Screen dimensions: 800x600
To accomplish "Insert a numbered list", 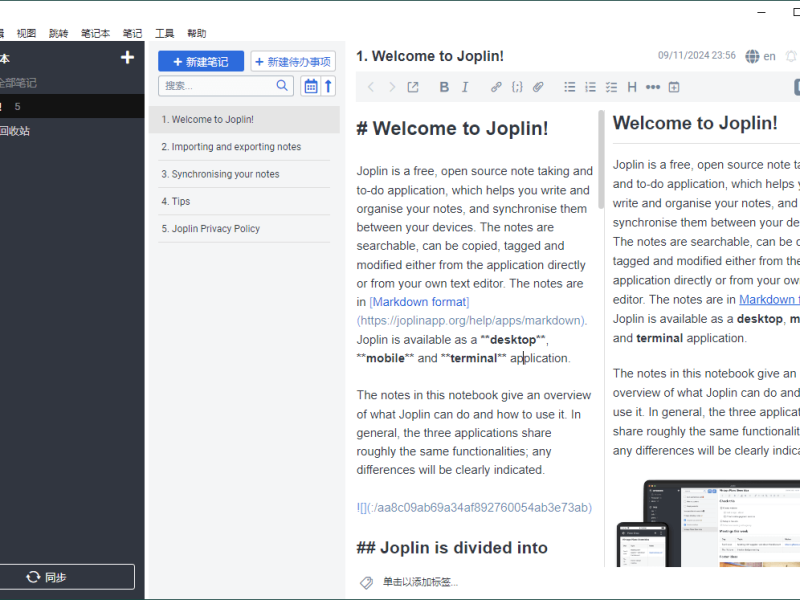I will click(x=590, y=87).
